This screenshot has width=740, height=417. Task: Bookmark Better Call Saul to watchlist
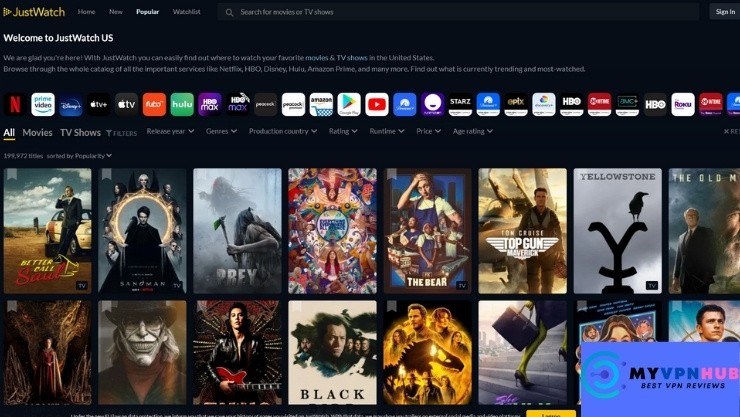coord(11,175)
